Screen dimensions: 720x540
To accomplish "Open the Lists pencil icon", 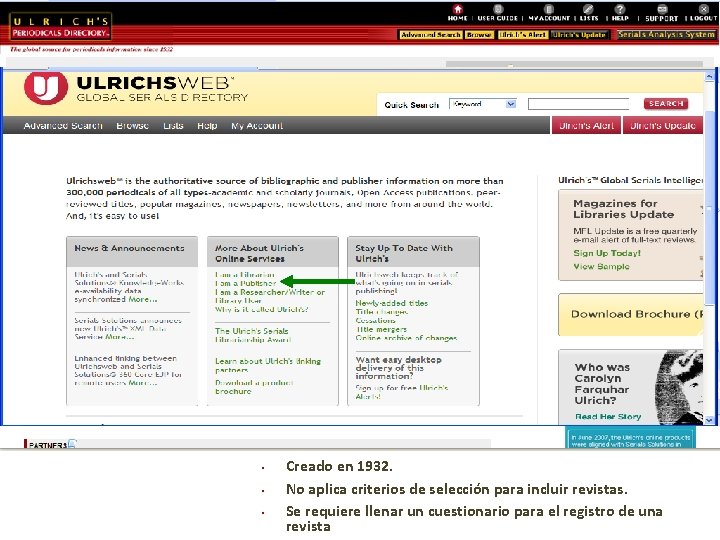I will (x=588, y=9).
